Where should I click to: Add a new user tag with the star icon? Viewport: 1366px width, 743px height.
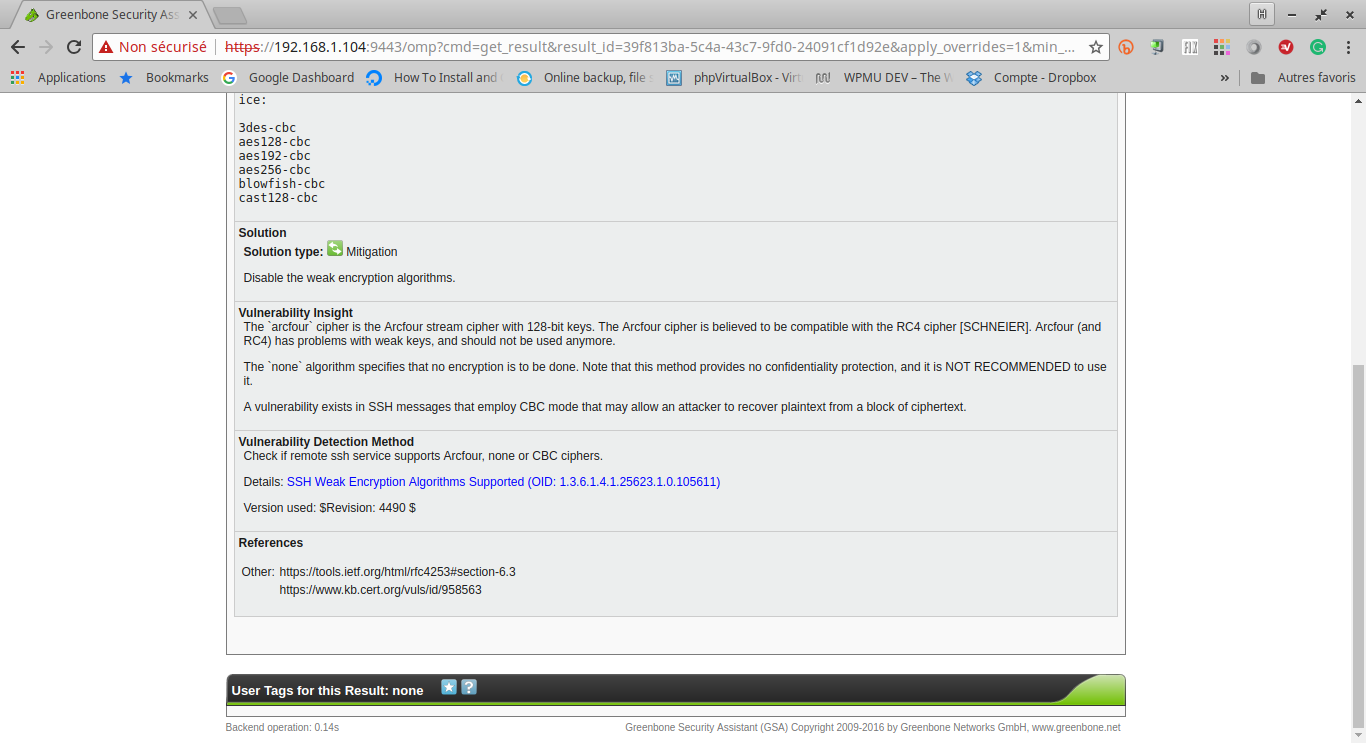449,687
